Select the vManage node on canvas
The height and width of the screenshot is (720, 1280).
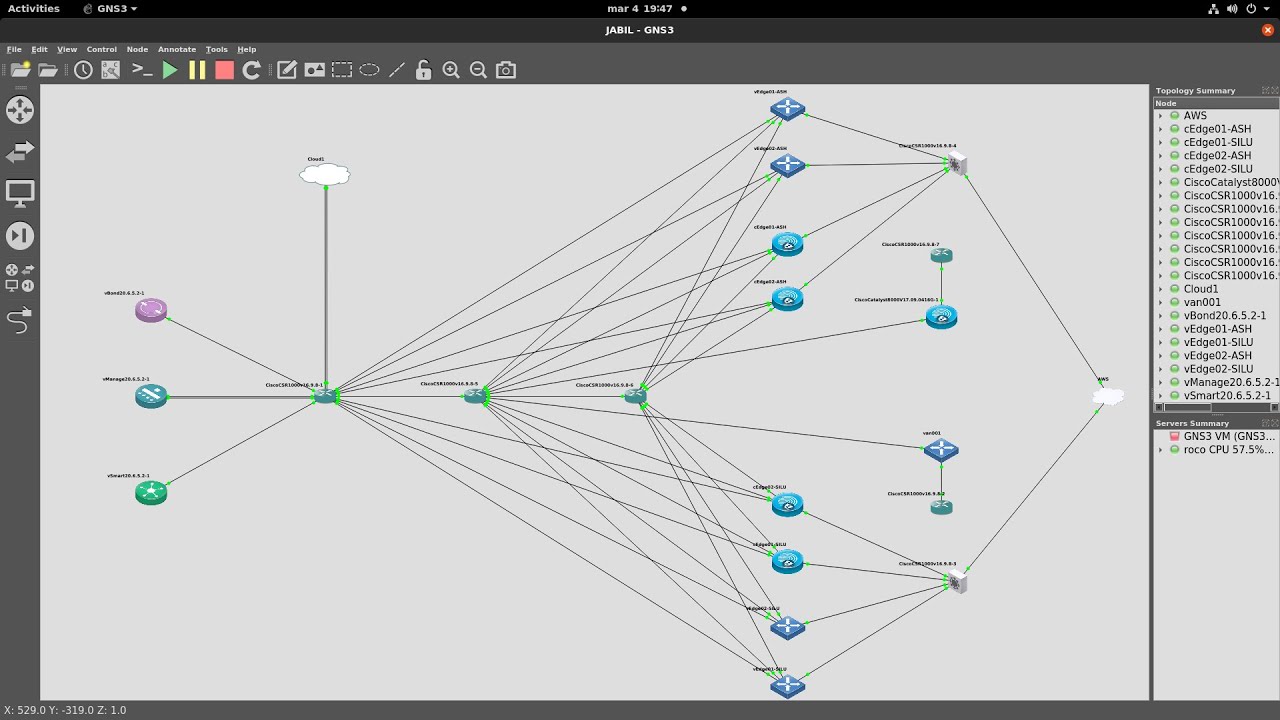point(151,397)
